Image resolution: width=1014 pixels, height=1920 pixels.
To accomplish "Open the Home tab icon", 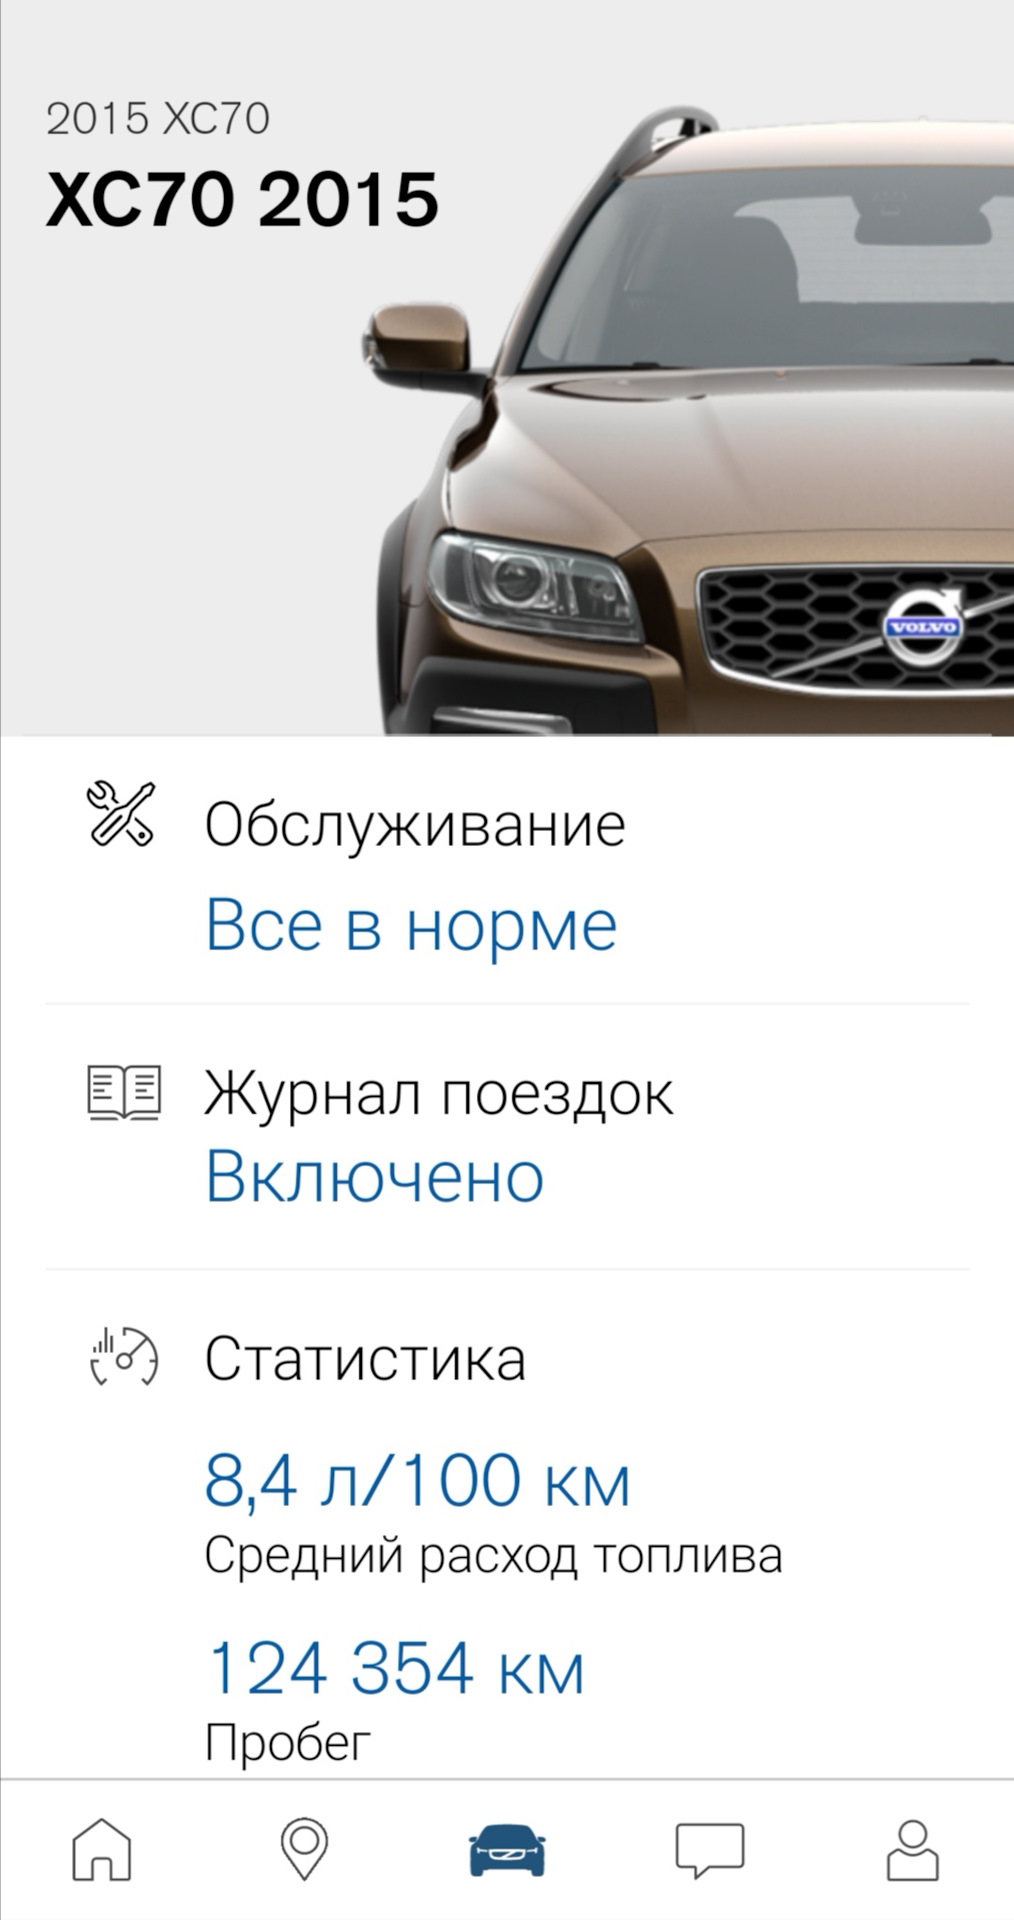I will [101, 1848].
